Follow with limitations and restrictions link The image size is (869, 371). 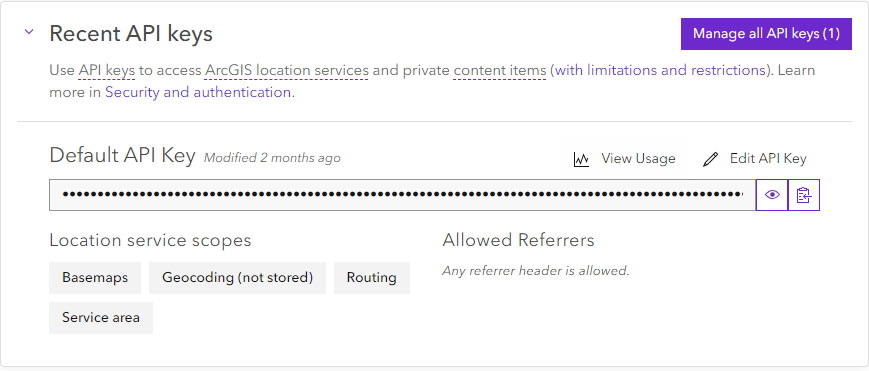pos(660,70)
